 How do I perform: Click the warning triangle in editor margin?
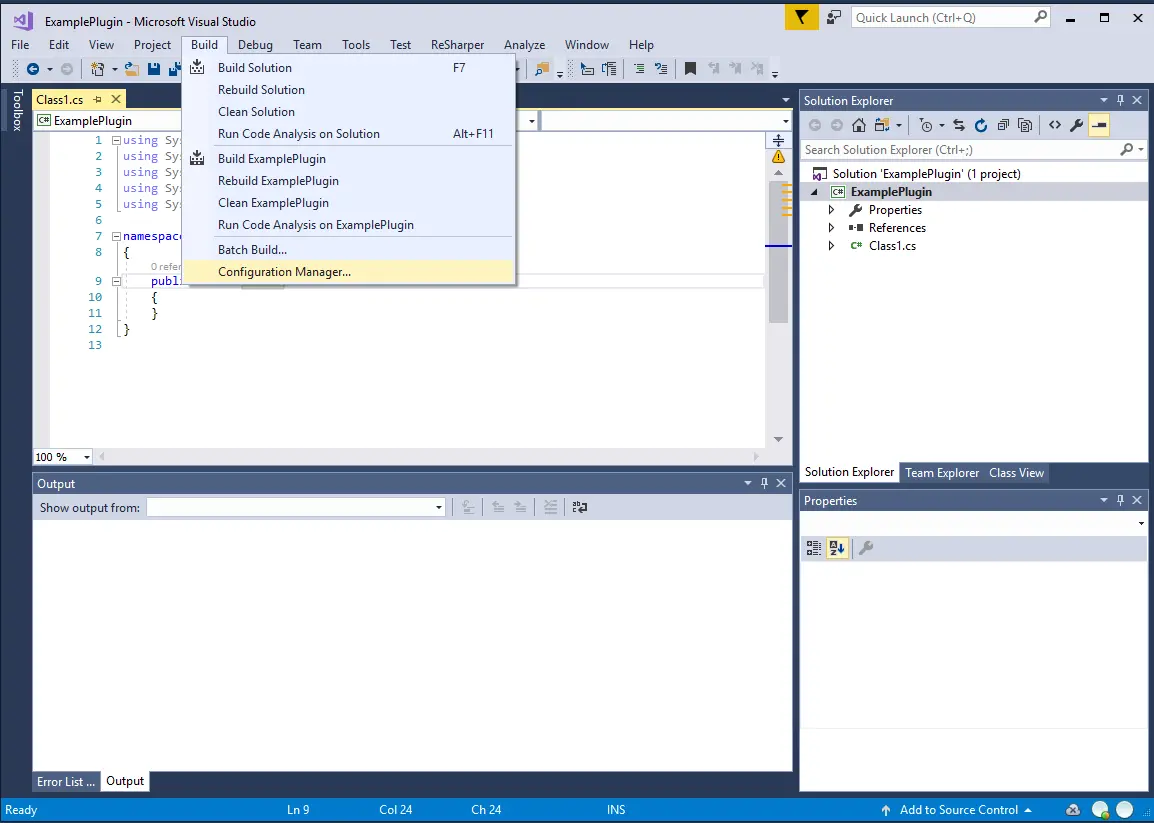point(778,156)
